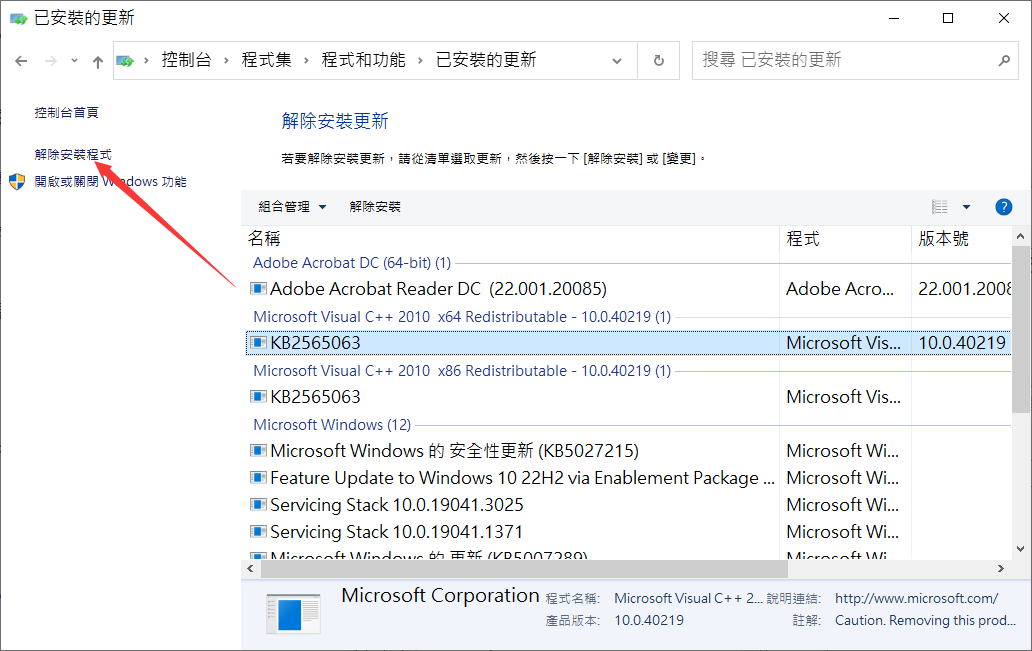Viewport: 1032px width, 651px height.
Task: Click the Adobe Acro... program cell
Action: pyautogui.click(x=840, y=288)
